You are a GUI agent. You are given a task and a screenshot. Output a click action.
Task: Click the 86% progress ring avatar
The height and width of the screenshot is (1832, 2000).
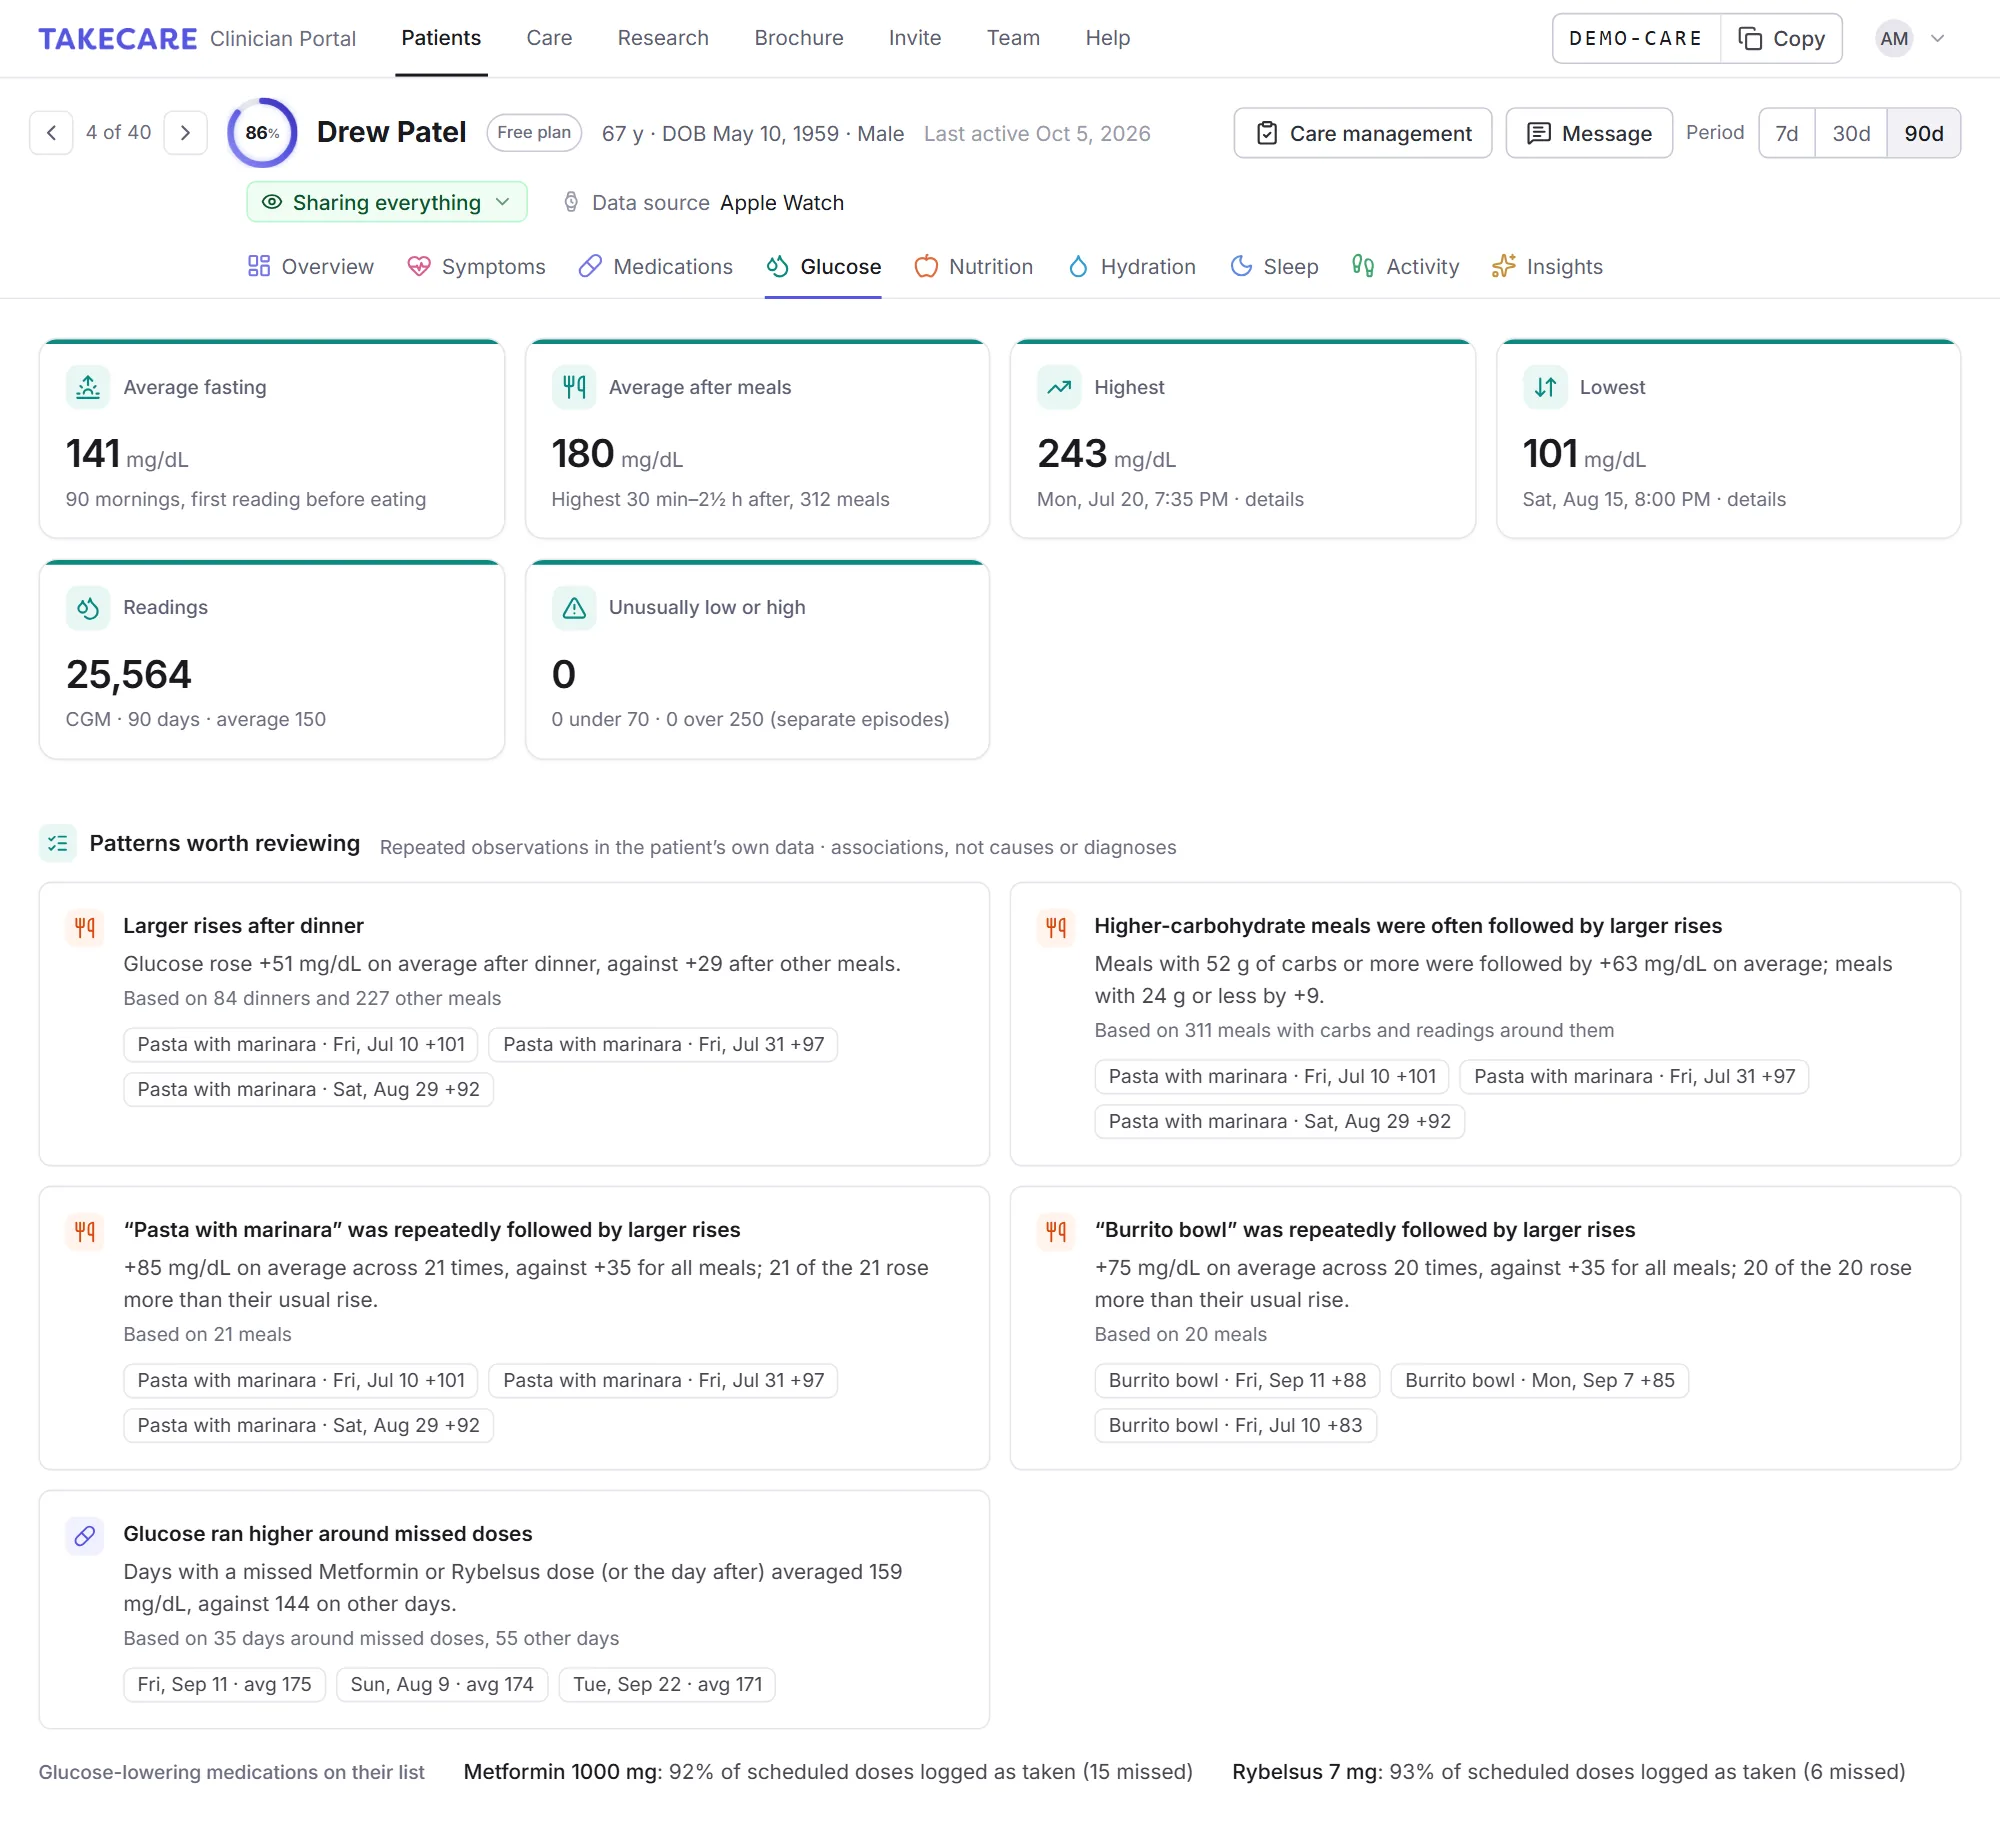[x=262, y=133]
